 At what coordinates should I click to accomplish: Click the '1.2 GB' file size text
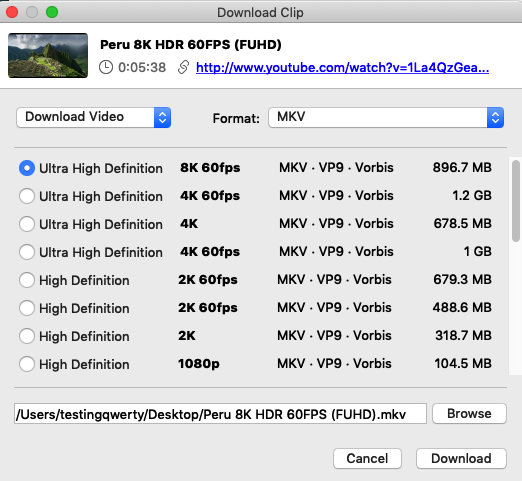point(472,195)
